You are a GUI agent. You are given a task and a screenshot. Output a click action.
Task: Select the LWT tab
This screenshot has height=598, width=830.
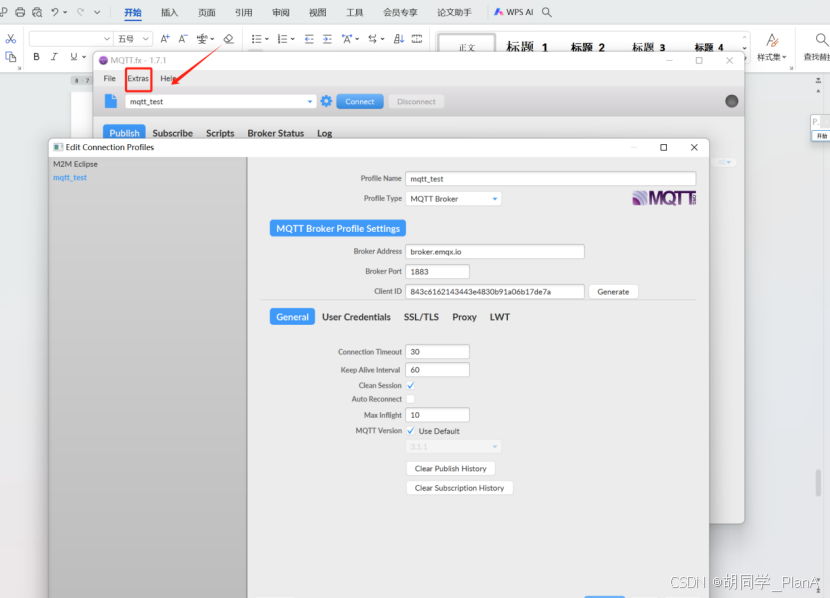point(500,317)
